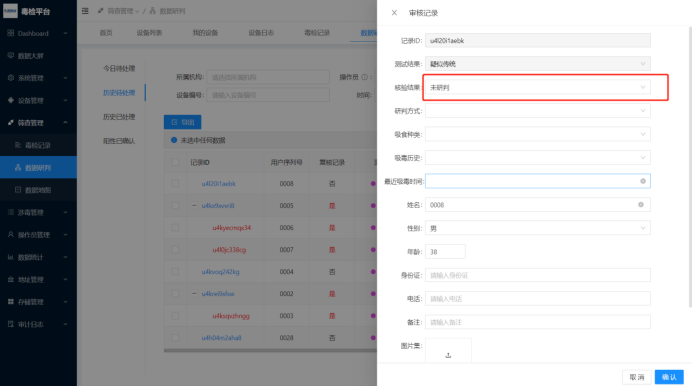This screenshot has width=693, height=386.
Task: Tick the select-all checkbox in the table header
Action: click(175, 162)
